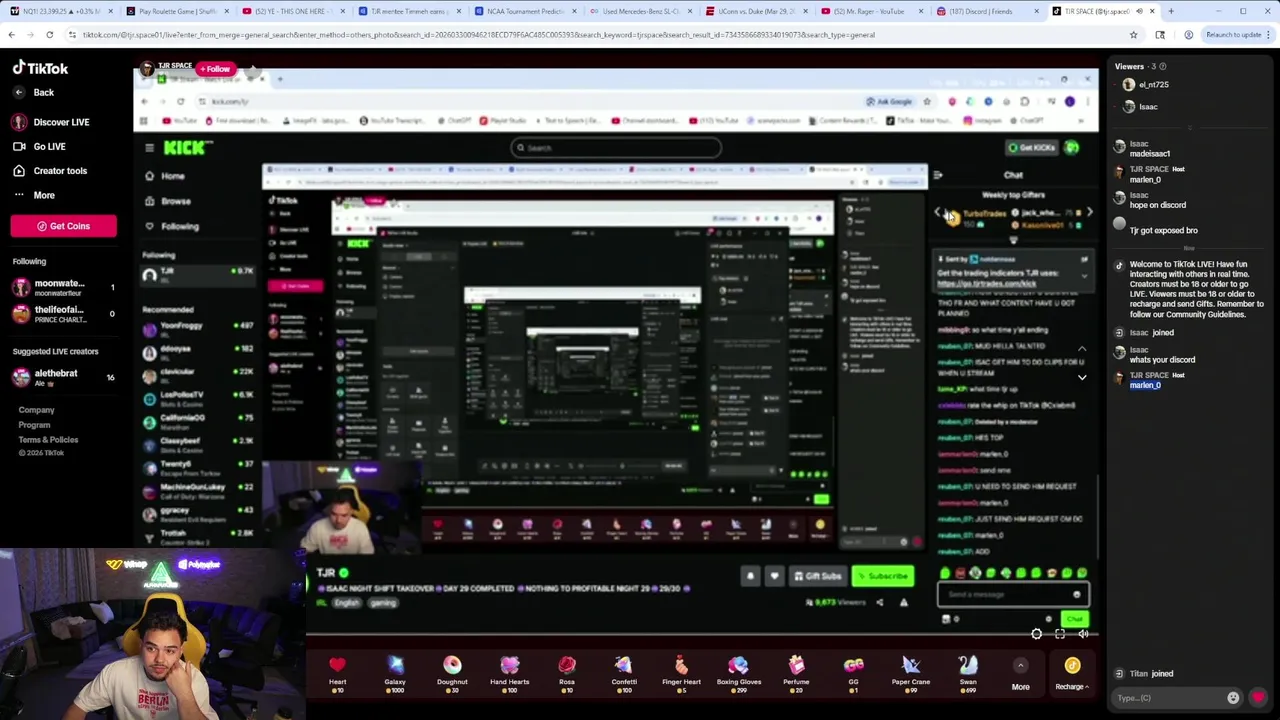Image resolution: width=1280 pixels, height=720 pixels.
Task: Open the Recharge coins menu
Action: tap(1072, 674)
